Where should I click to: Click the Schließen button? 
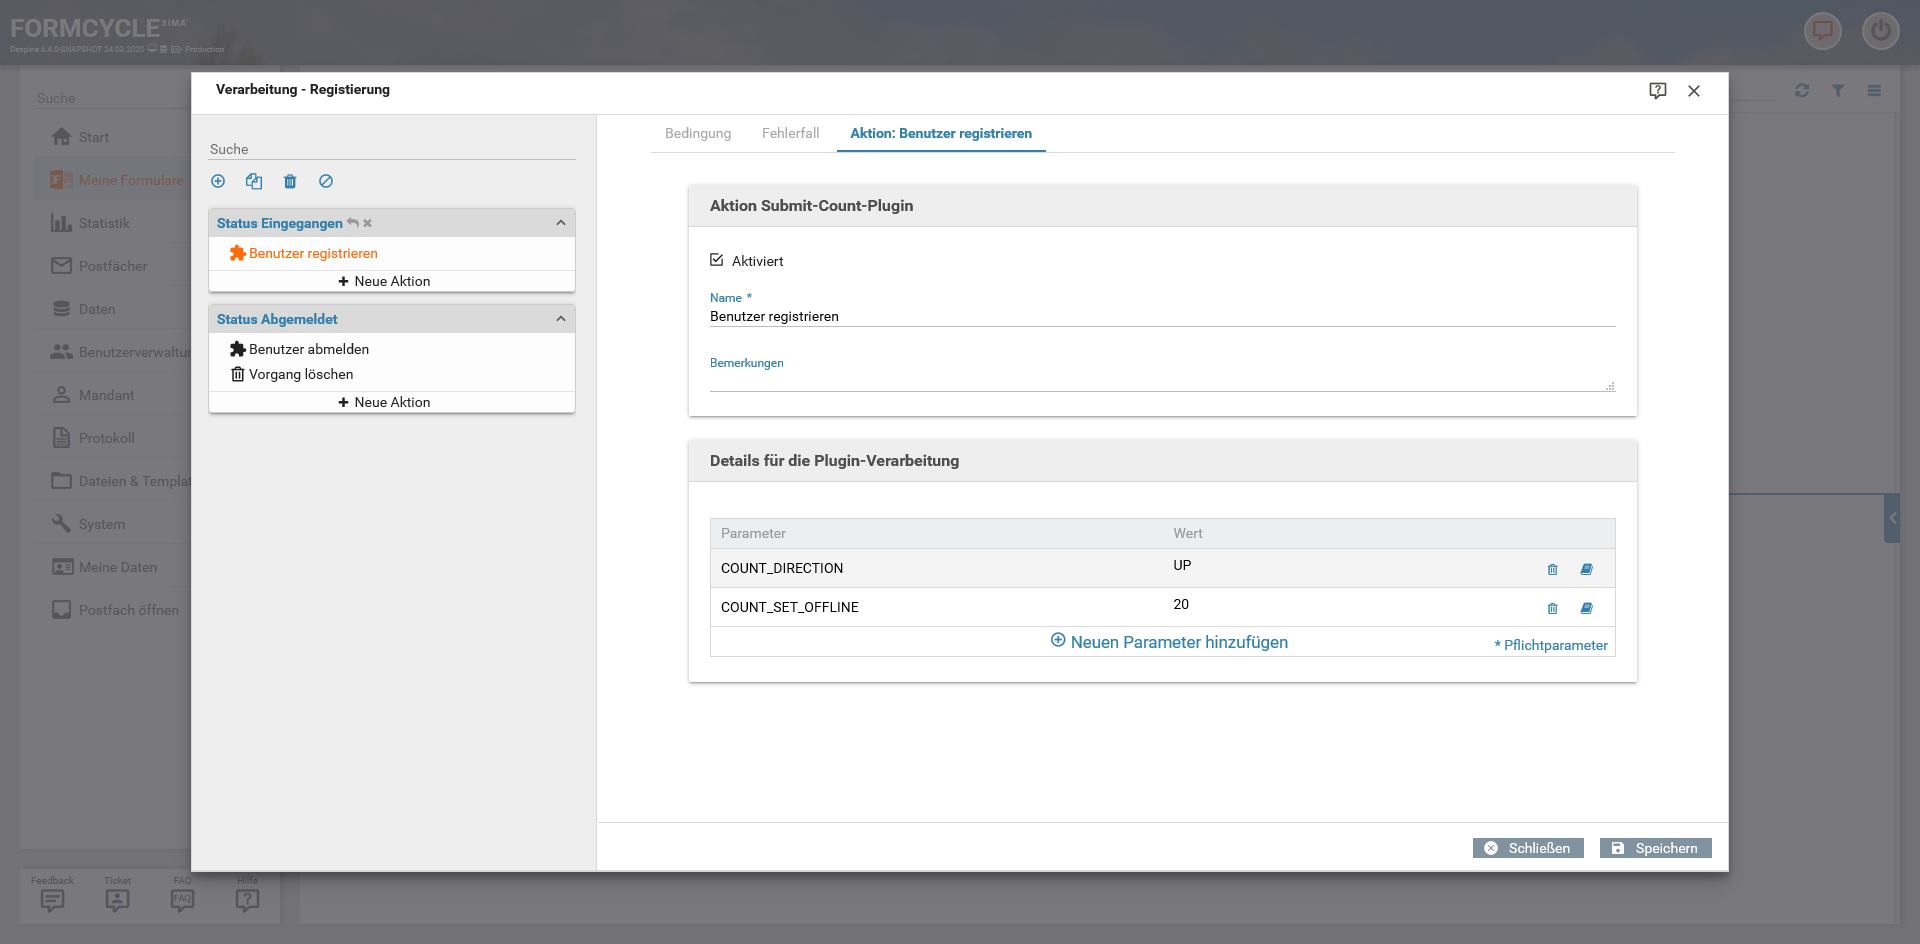(1527, 848)
